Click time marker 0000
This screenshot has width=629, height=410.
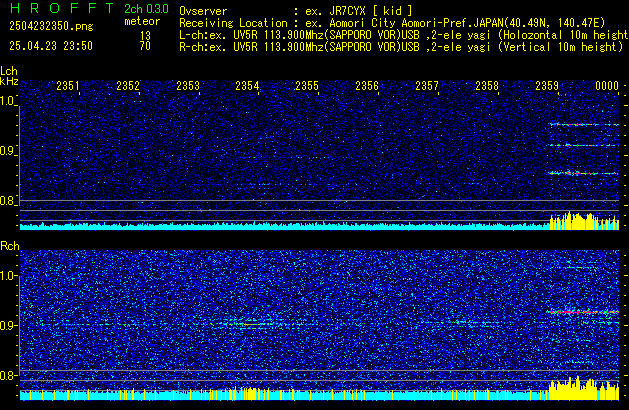[x=607, y=86]
